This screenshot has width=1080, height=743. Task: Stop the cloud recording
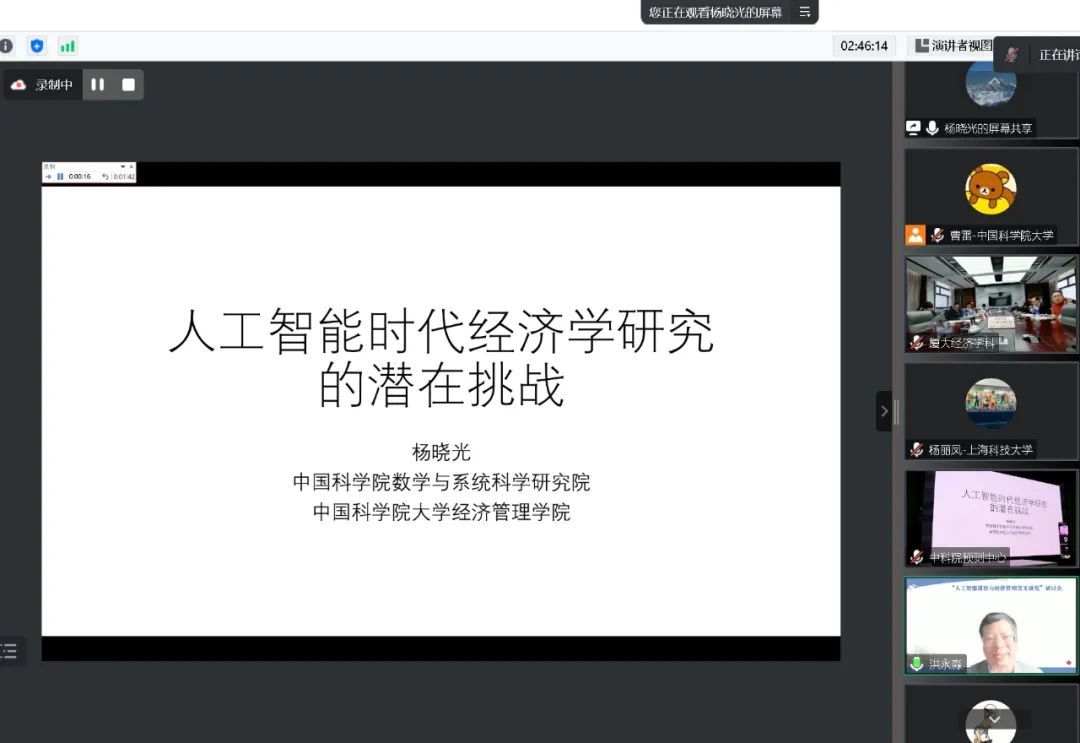click(x=128, y=85)
